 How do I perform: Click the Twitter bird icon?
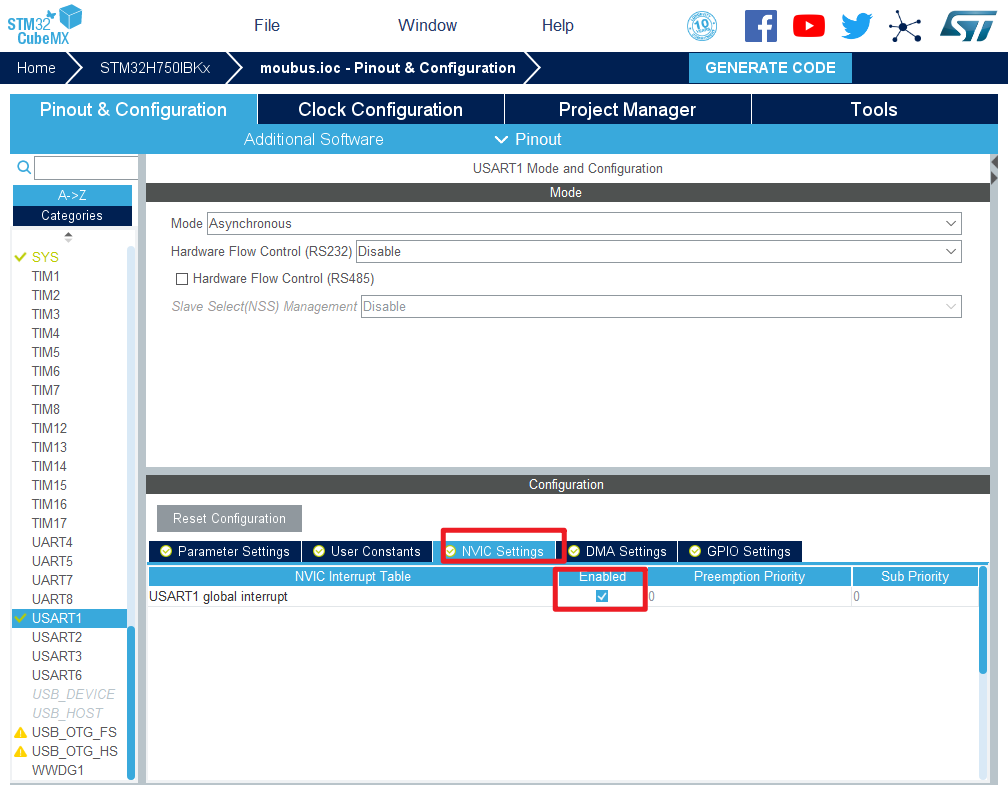[857, 26]
